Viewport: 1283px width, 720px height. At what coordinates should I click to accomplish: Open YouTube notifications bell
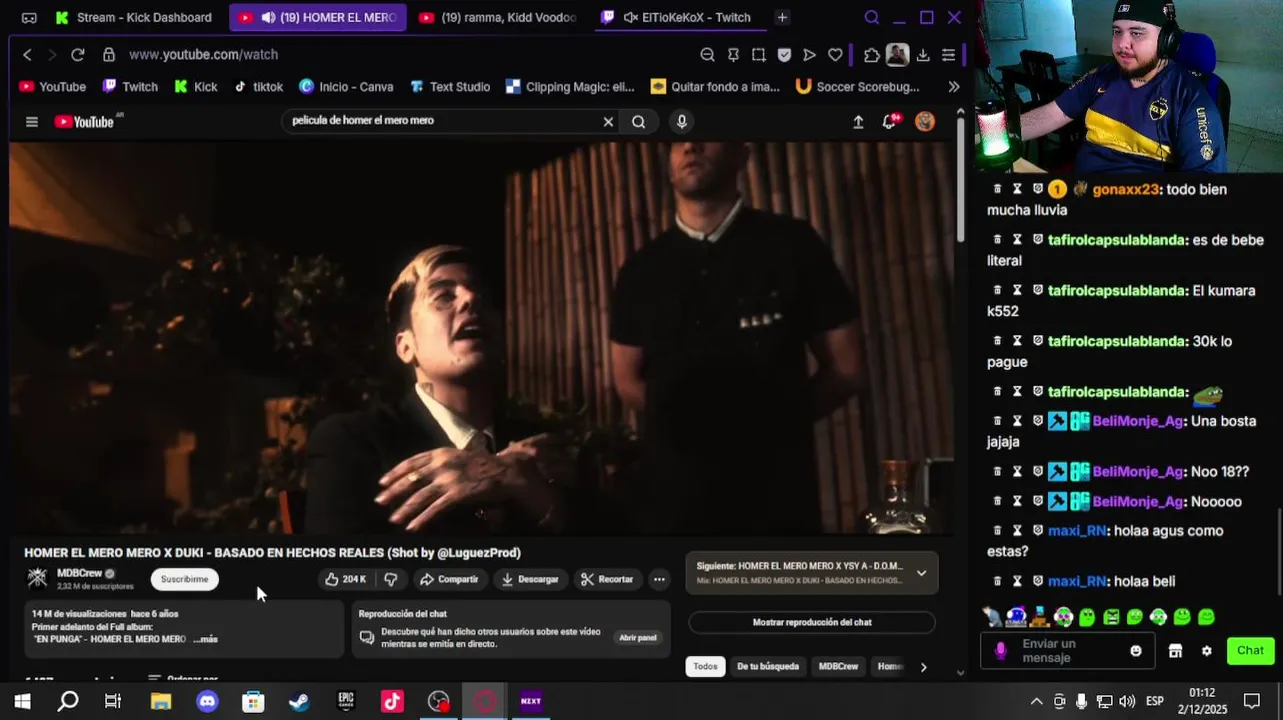pos(889,122)
